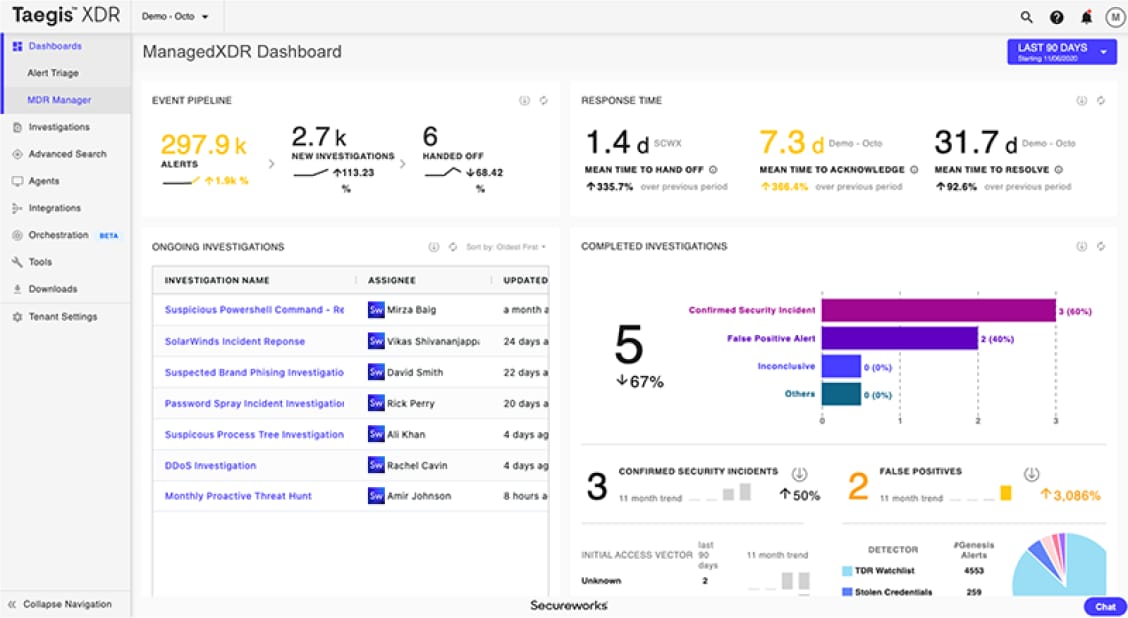Sort by Investigation Name column header
1128x618 pixels.
click(x=217, y=281)
